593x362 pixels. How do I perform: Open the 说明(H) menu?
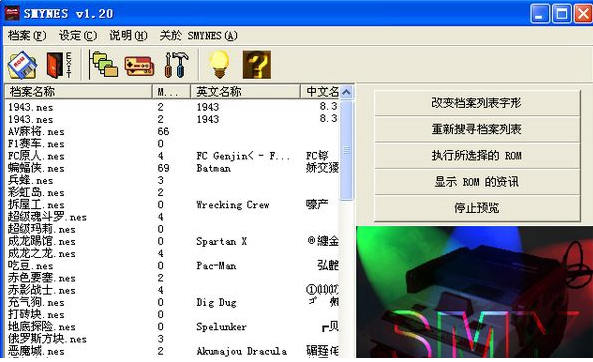128,36
